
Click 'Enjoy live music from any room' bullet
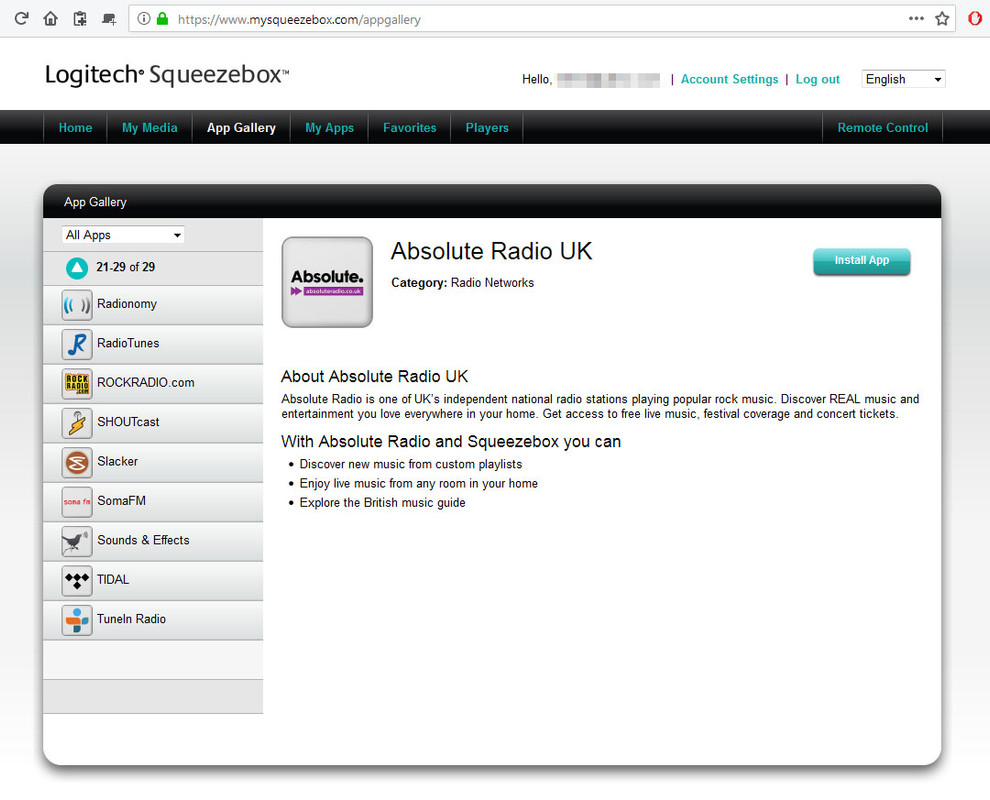(419, 483)
